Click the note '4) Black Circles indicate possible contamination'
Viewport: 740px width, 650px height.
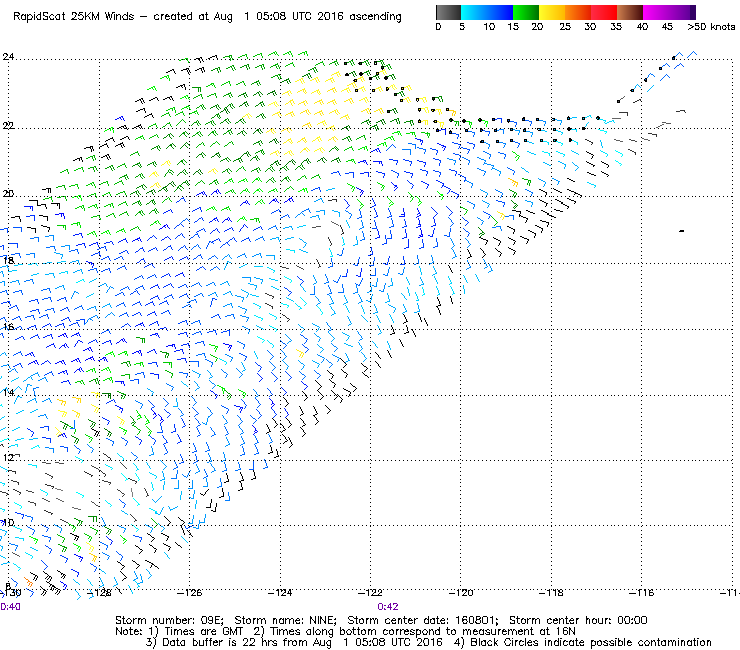click(x=583, y=642)
